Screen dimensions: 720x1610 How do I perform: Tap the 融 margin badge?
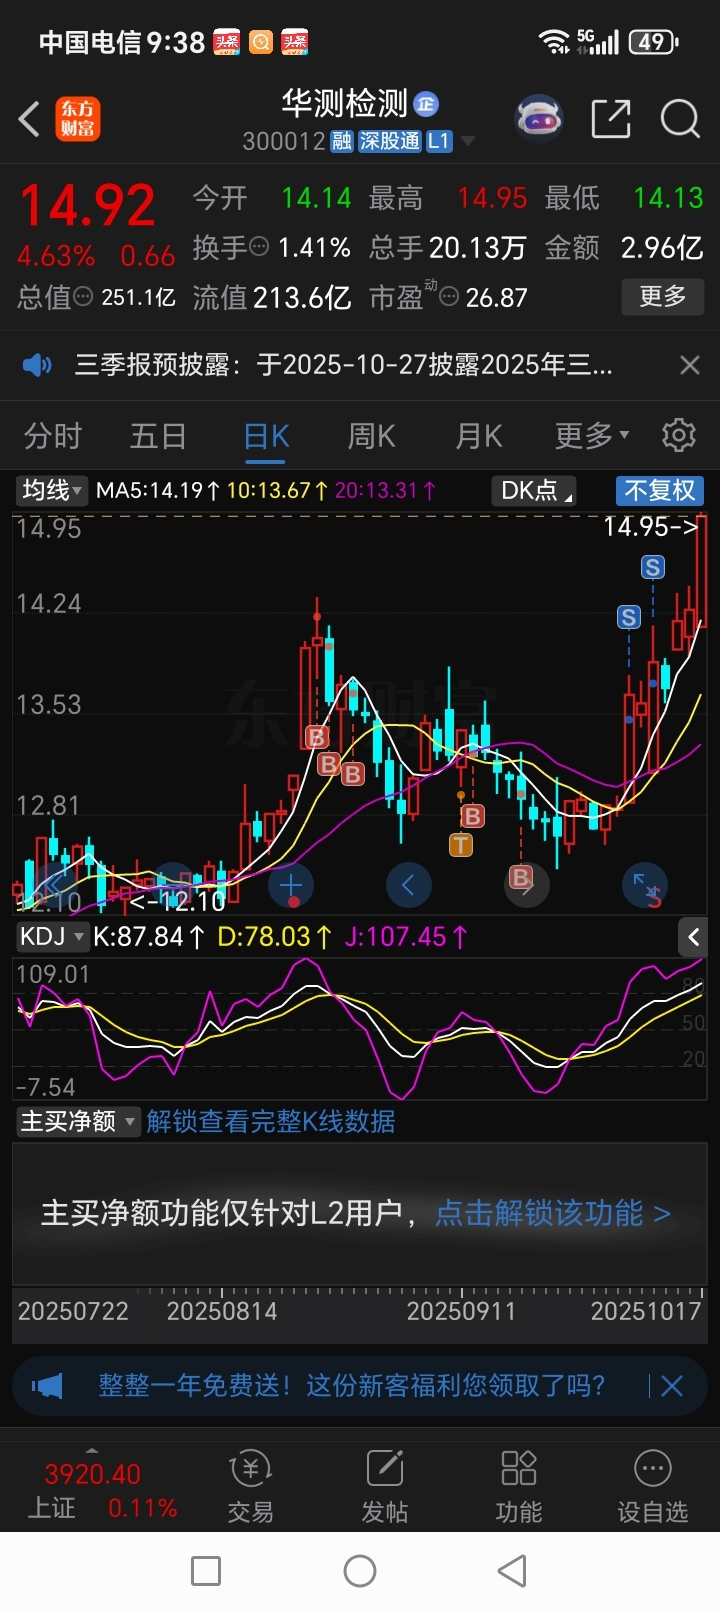[342, 142]
